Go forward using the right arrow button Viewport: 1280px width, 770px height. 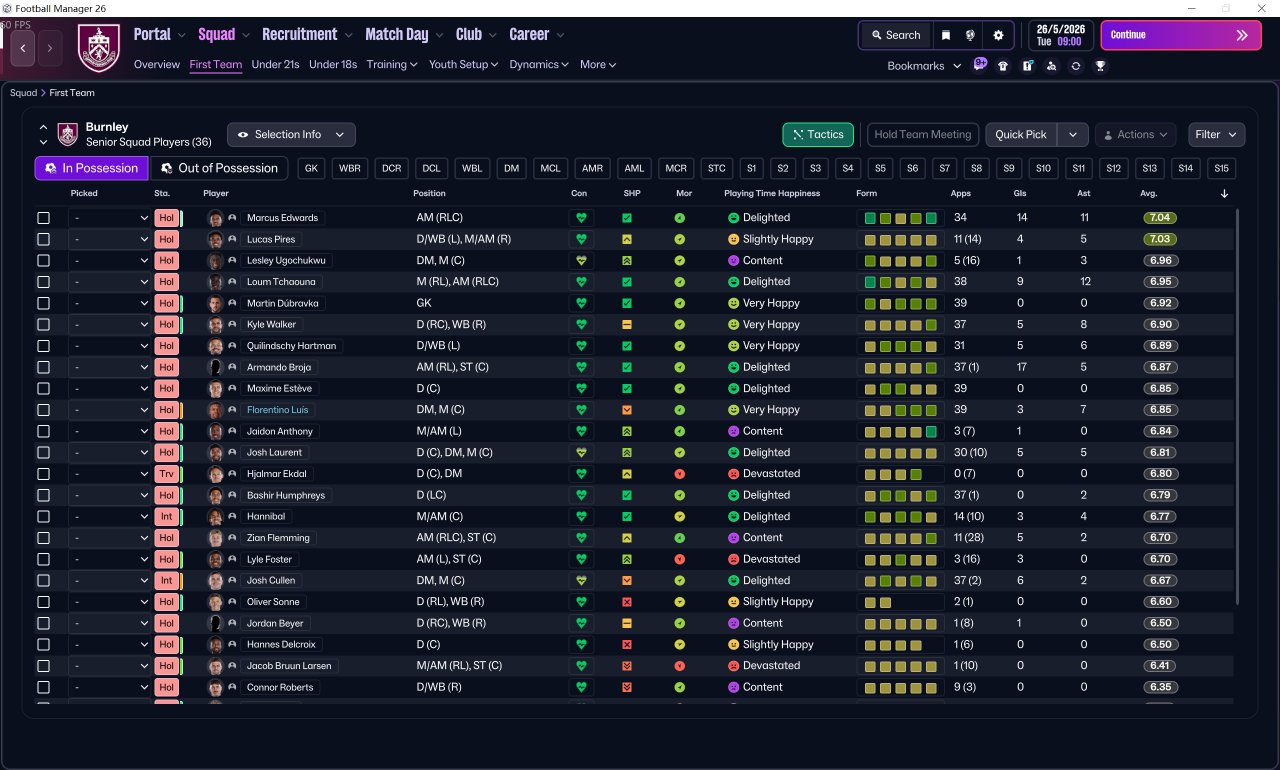click(50, 47)
